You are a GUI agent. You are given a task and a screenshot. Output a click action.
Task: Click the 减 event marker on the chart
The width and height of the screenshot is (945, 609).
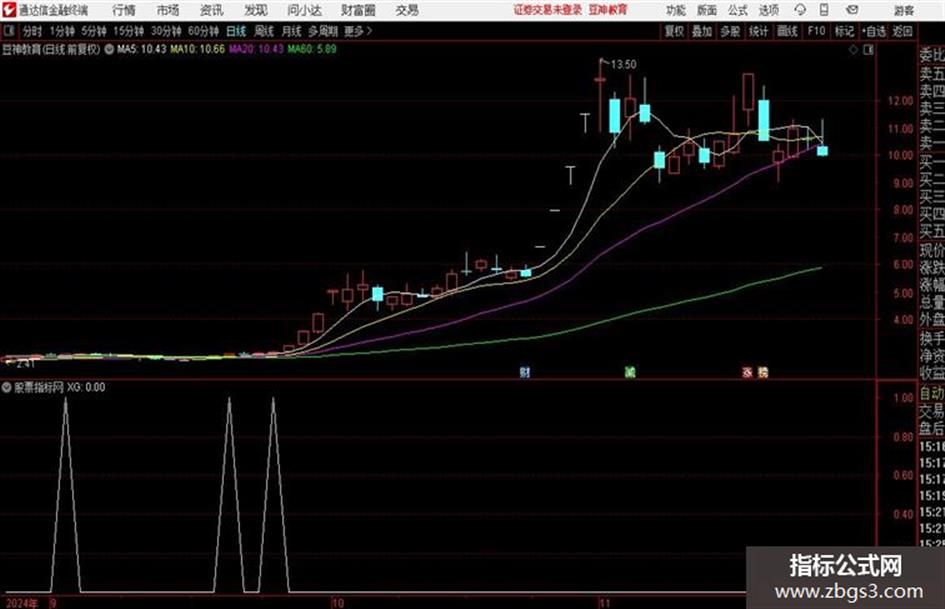630,372
